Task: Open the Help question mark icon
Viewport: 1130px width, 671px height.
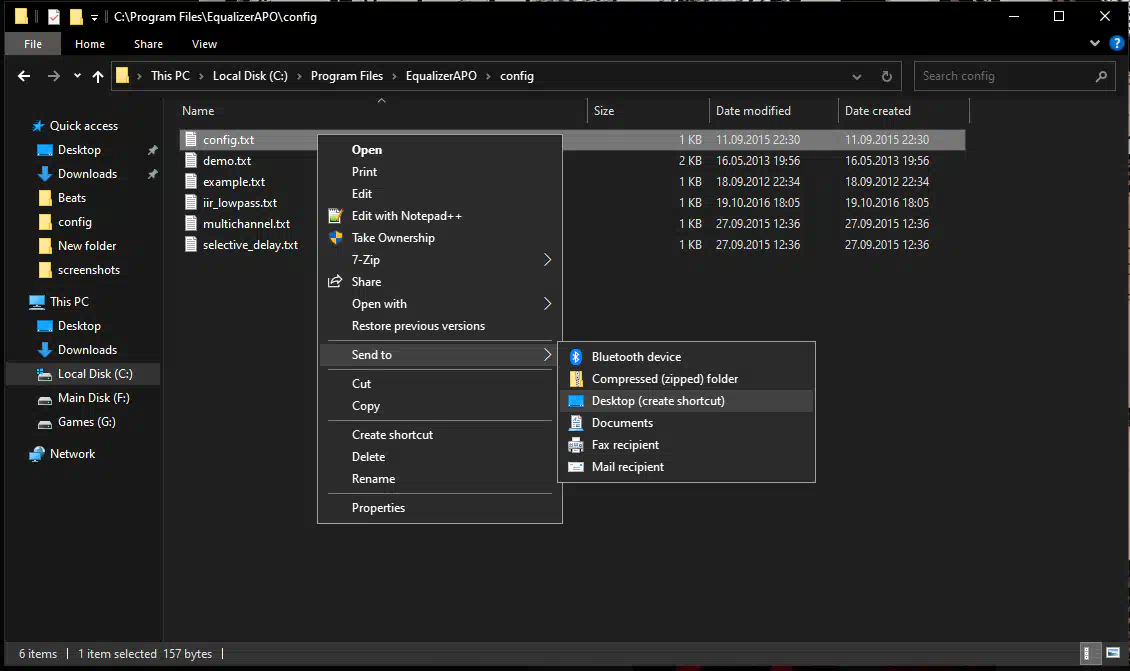Action: [x=1117, y=43]
